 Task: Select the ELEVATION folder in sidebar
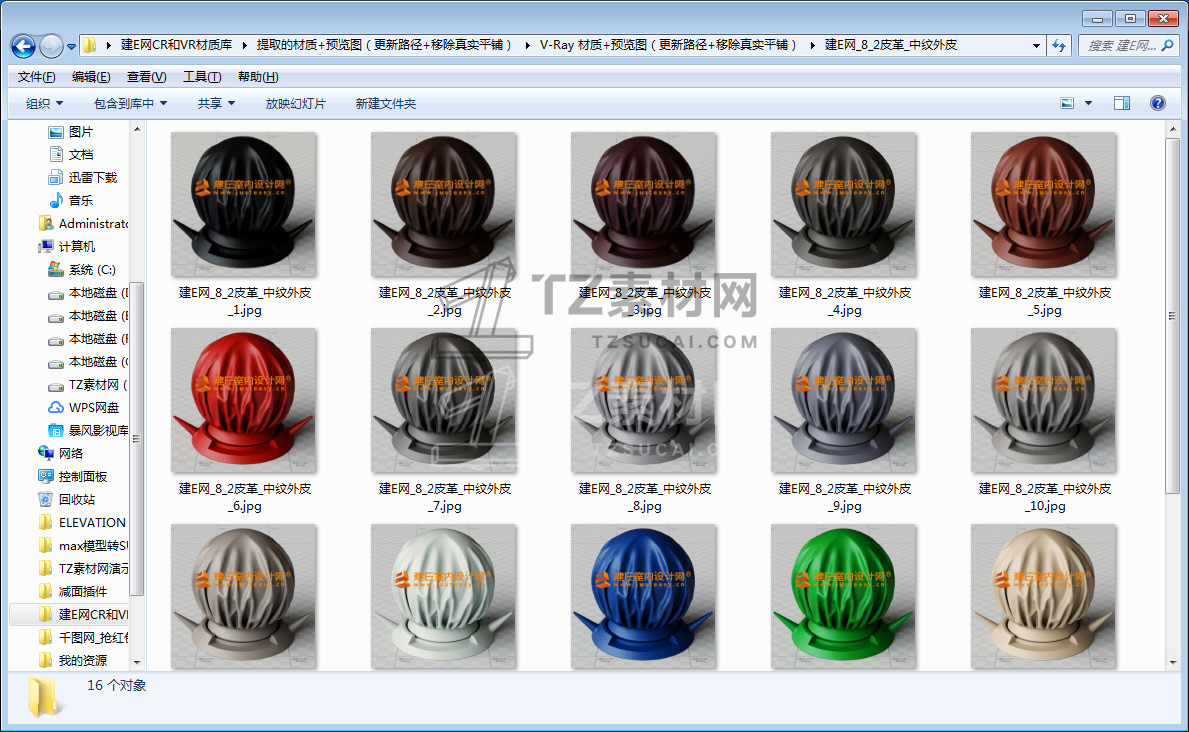(x=82, y=523)
